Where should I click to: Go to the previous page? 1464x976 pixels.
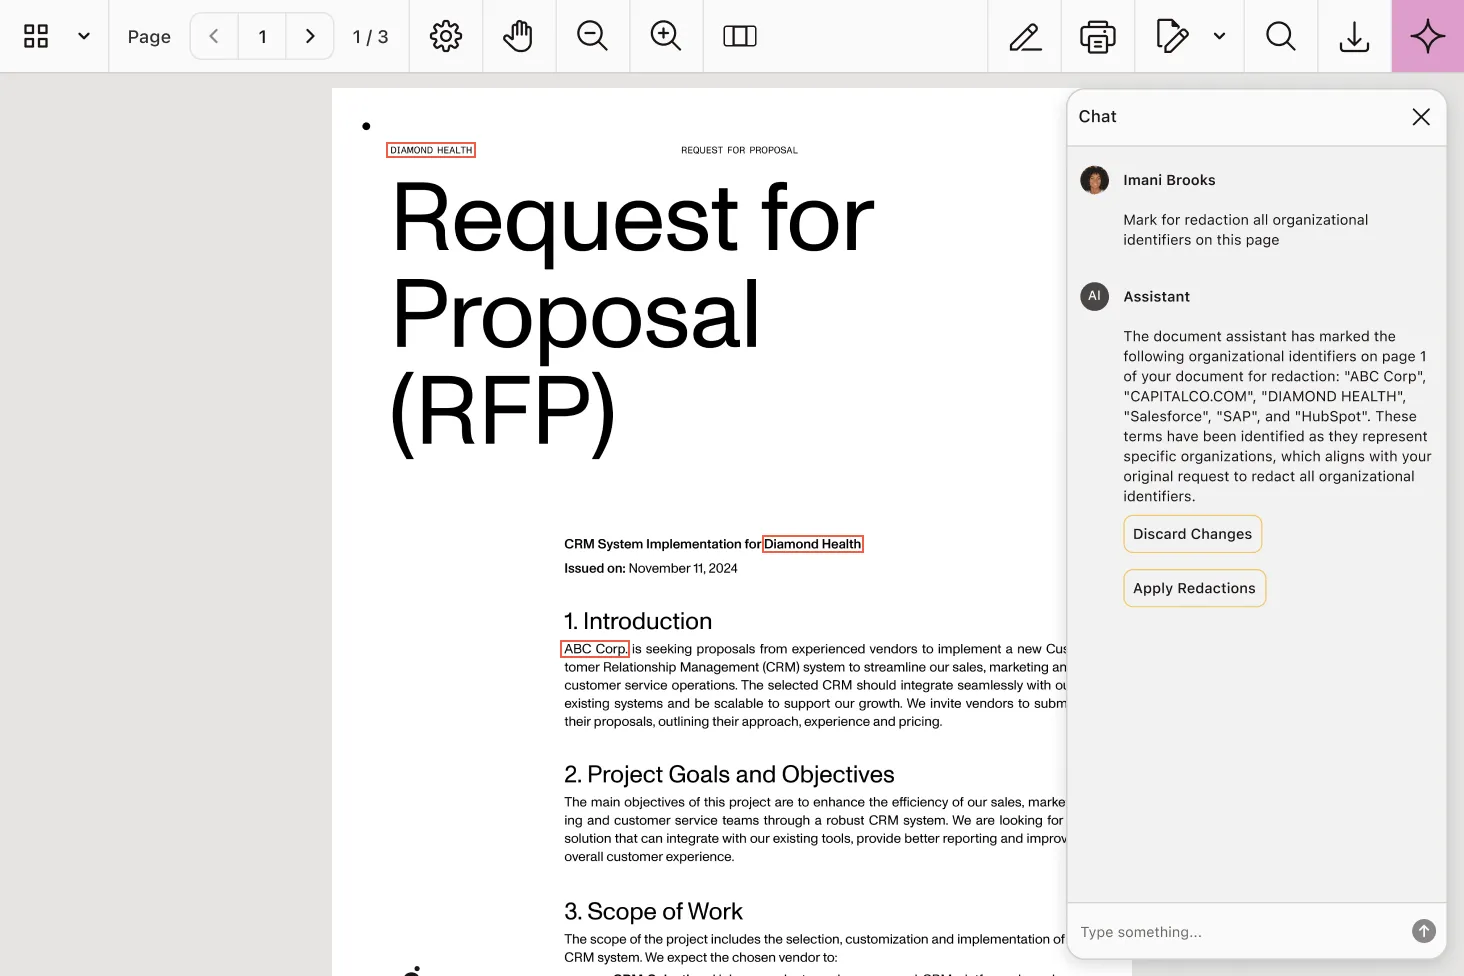pos(214,36)
